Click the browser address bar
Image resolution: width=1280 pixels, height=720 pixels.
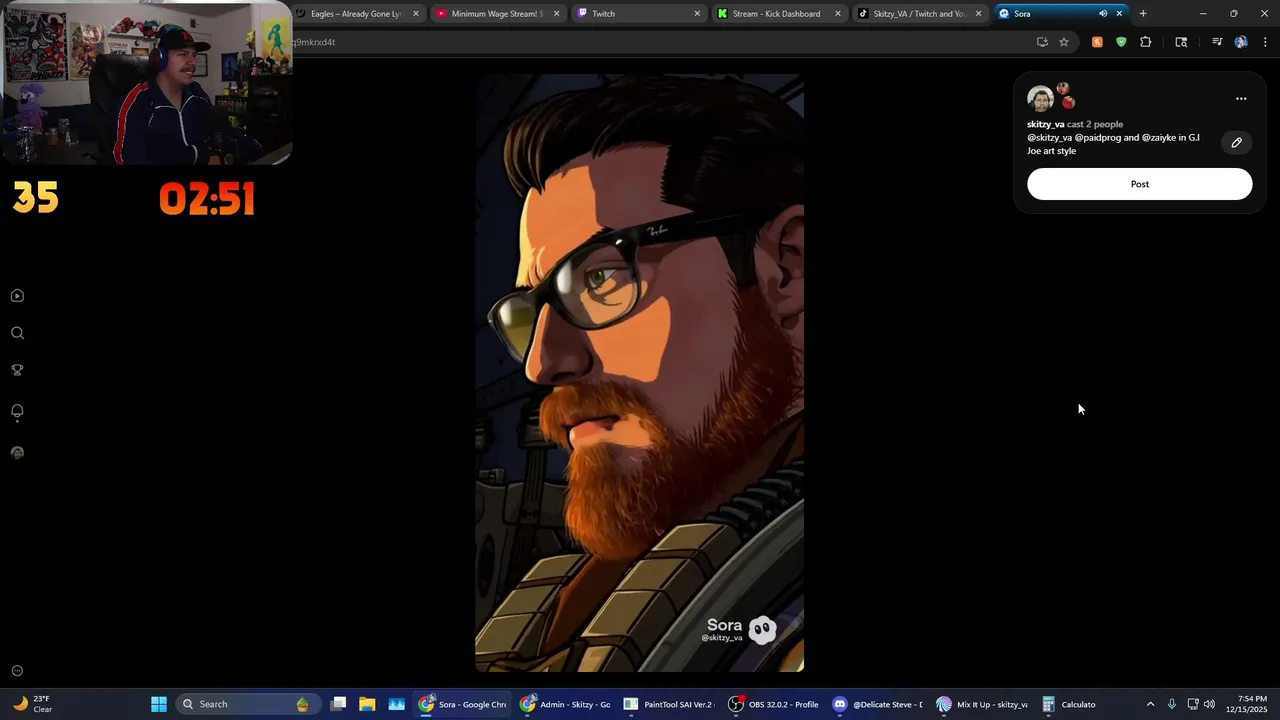[660, 42]
